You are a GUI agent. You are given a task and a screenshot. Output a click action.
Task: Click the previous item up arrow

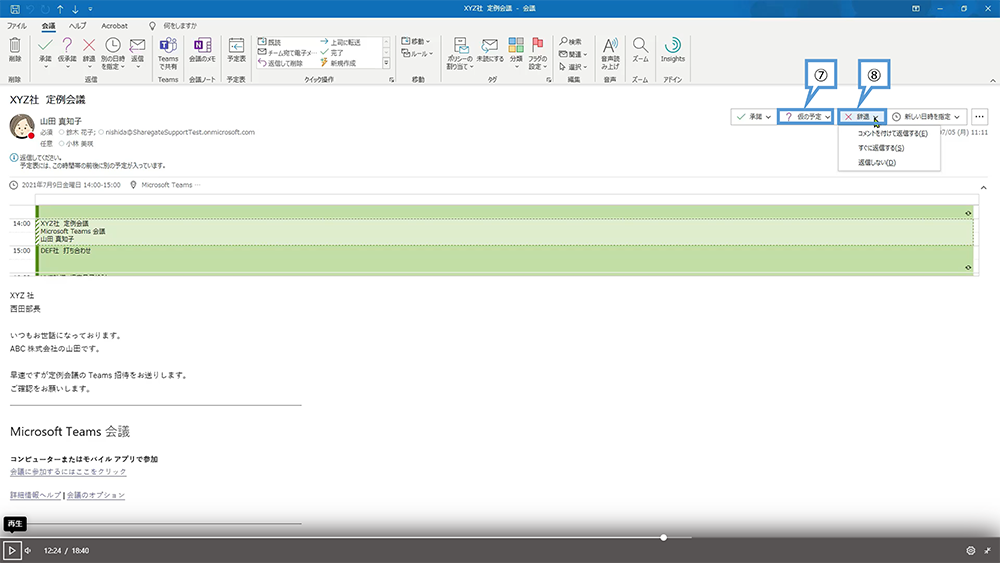pos(60,9)
